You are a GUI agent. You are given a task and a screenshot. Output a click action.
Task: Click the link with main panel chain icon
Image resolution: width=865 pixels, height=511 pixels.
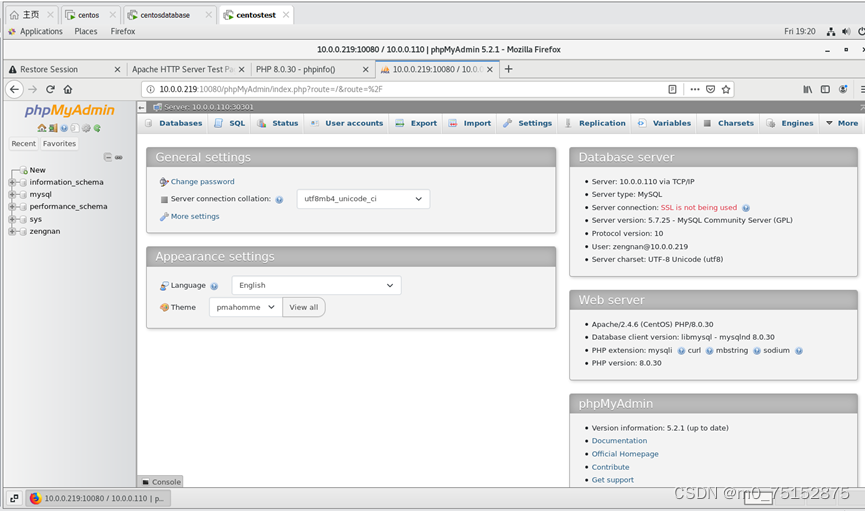[119, 157]
